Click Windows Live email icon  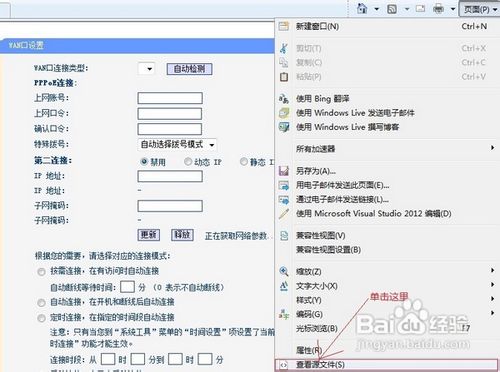[284, 113]
